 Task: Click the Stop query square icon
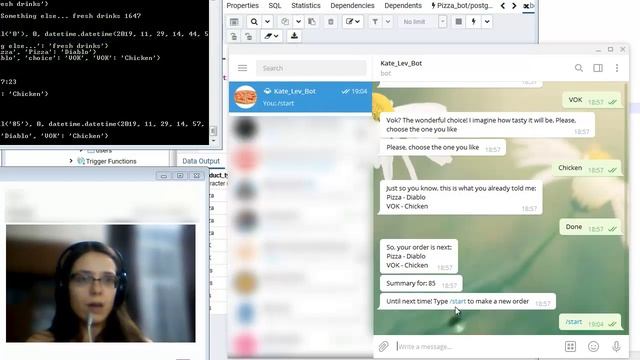(459, 22)
